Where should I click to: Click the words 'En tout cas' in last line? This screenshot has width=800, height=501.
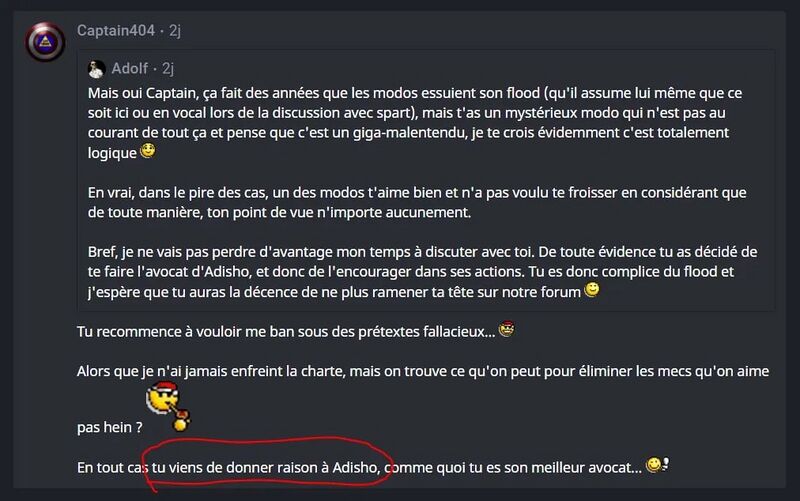tap(113, 467)
